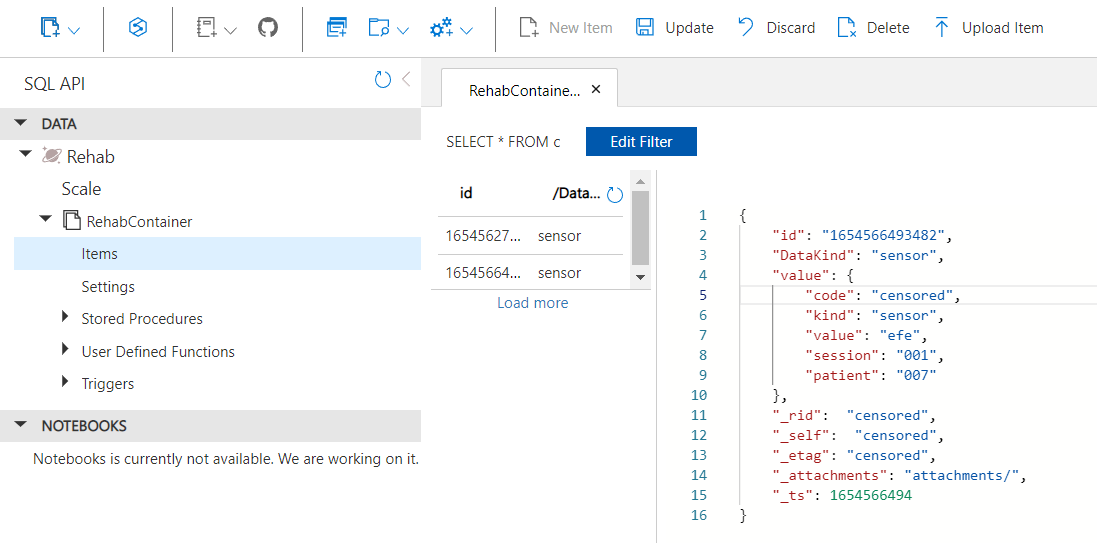The height and width of the screenshot is (543, 1097).
Task: Select Items under RehabContainer
Action: [x=217, y=253]
